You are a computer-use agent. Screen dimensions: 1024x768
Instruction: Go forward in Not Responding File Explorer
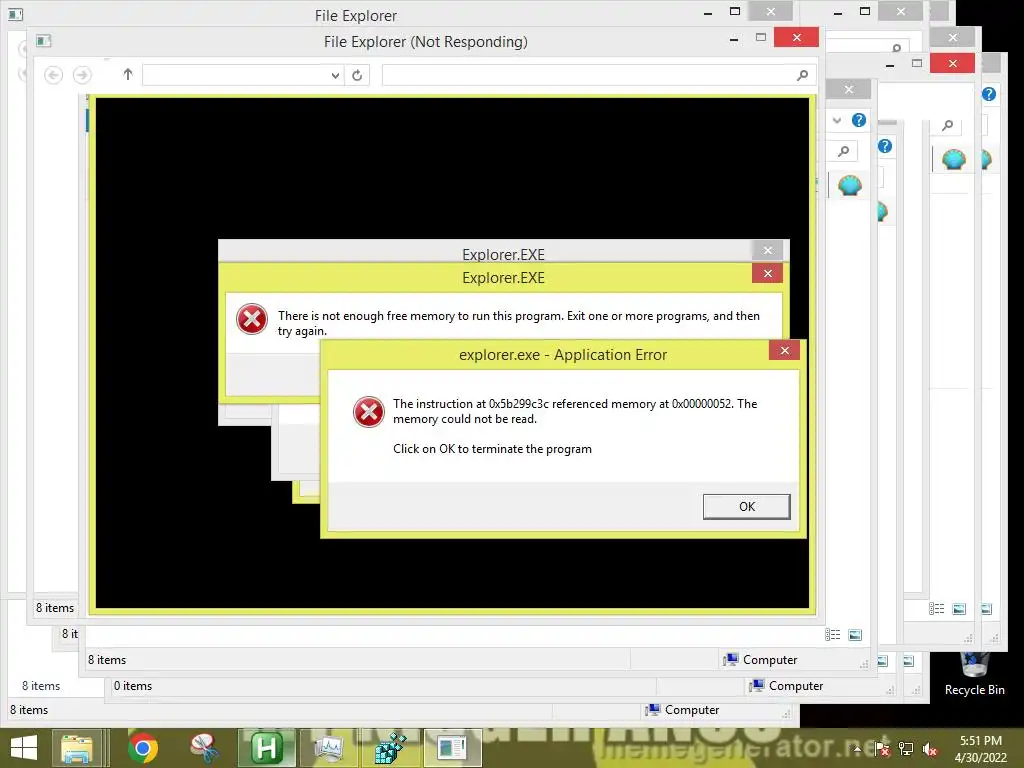click(82, 75)
